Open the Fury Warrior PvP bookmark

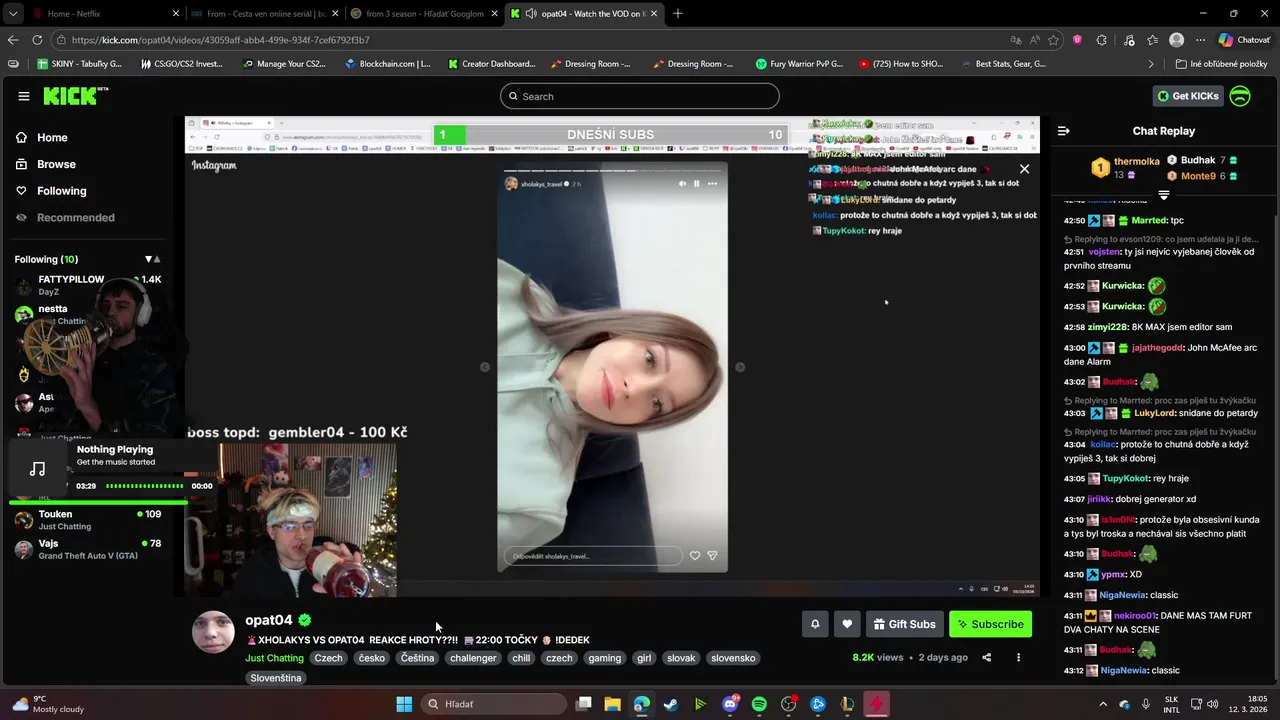800,64
